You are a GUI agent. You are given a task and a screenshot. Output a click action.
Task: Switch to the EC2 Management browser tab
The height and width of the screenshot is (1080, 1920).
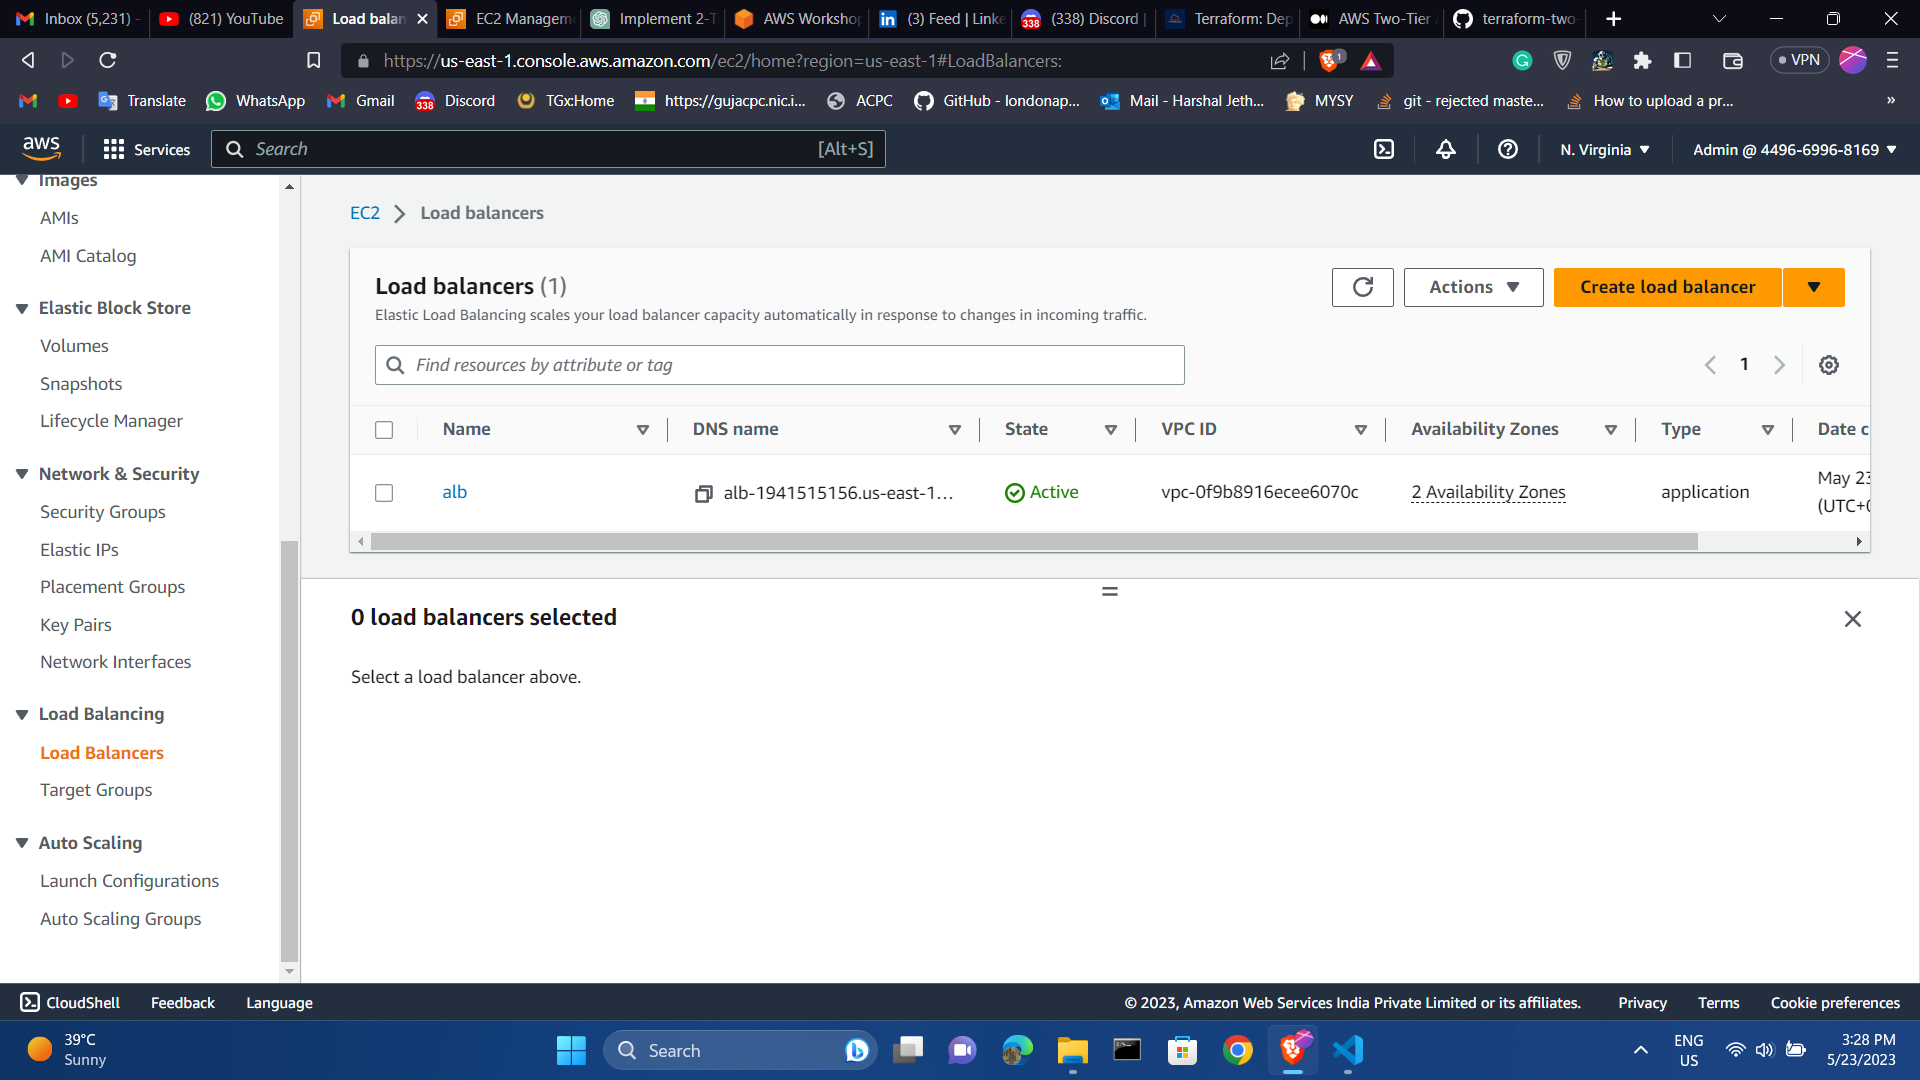tap(510, 19)
